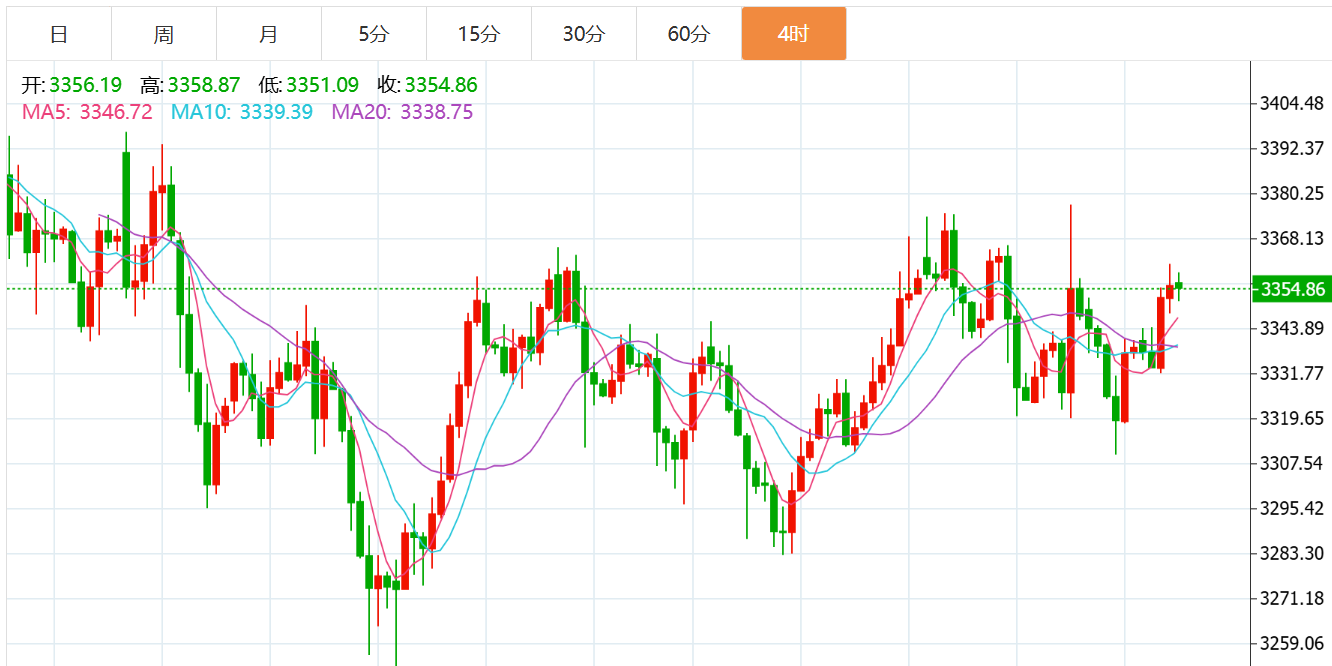Click the 3343.89 price axis label
The width and height of the screenshot is (1332, 666).
[x=1293, y=329]
